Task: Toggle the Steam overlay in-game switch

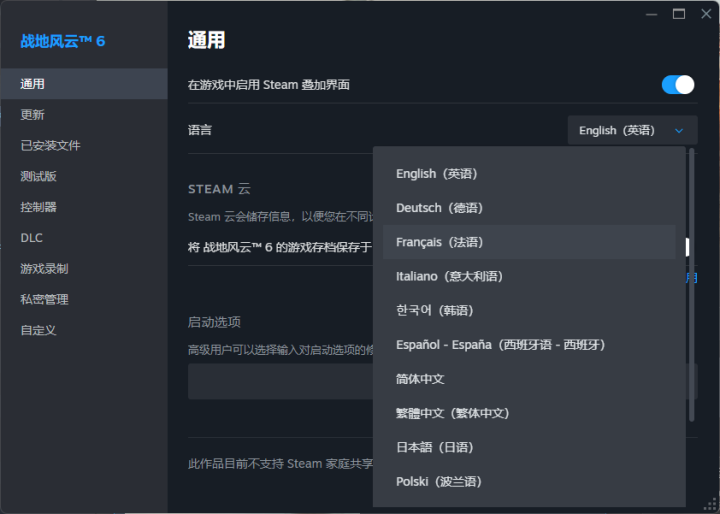Action: point(677,85)
